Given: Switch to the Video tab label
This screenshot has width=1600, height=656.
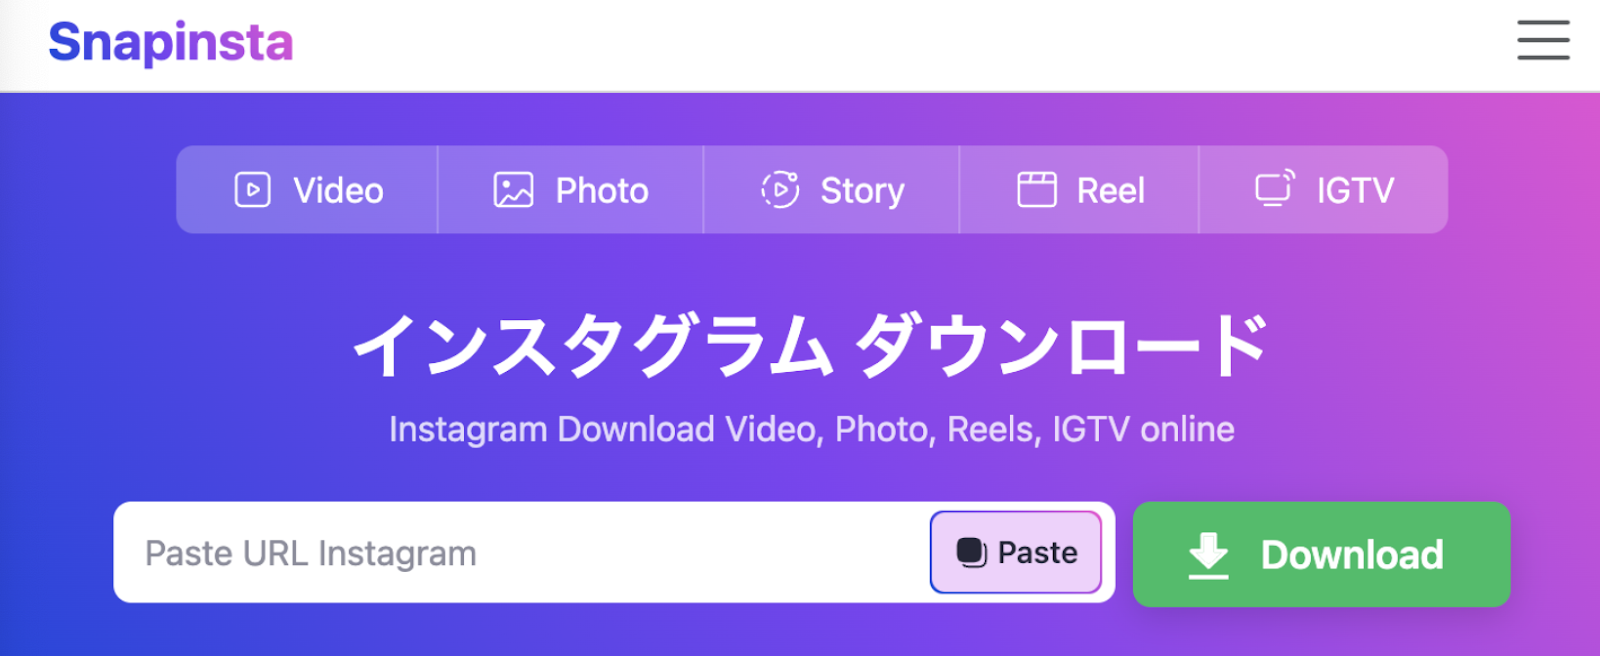Looking at the screenshot, I should (338, 191).
